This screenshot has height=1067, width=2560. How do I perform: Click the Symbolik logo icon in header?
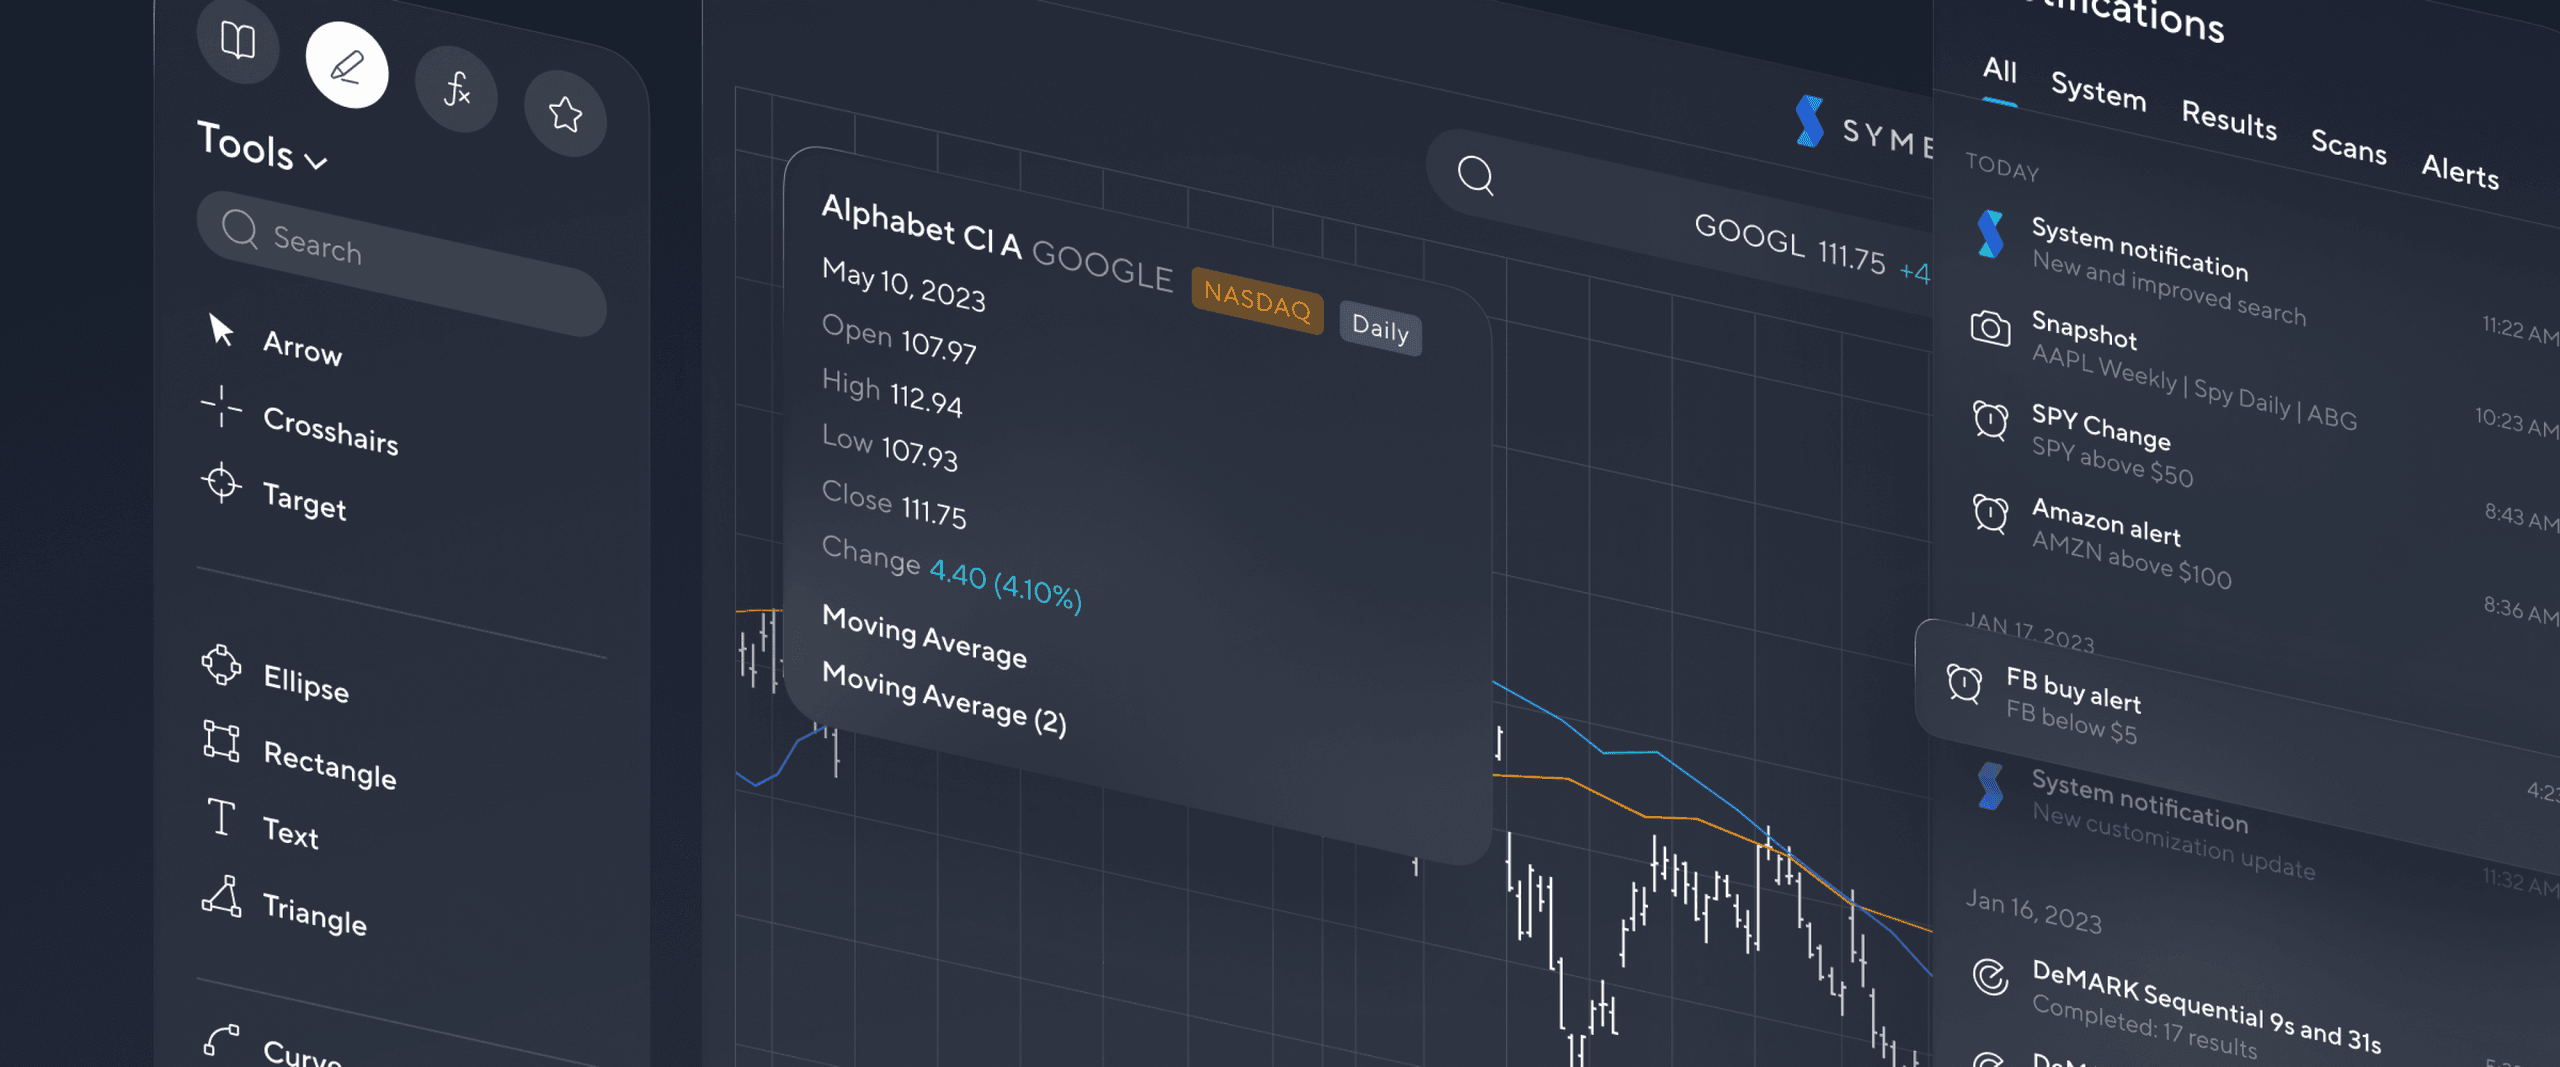(x=1809, y=122)
